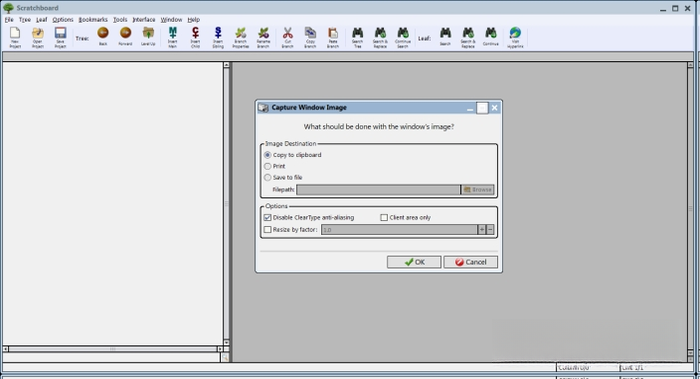
Task: Open the Help menu
Action: click(x=193, y=20)
